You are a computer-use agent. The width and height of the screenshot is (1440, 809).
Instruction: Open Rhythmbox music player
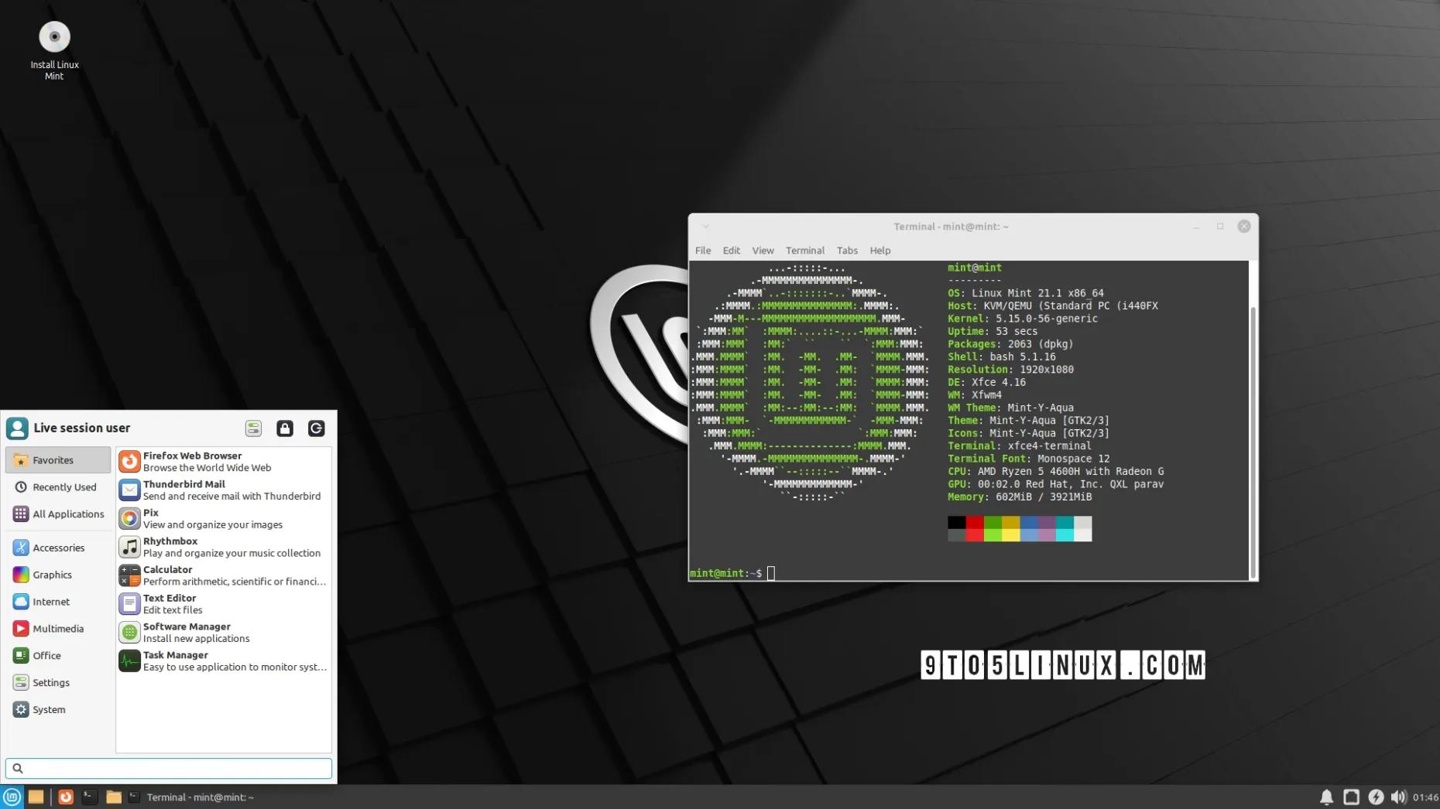tap(223, 547)
